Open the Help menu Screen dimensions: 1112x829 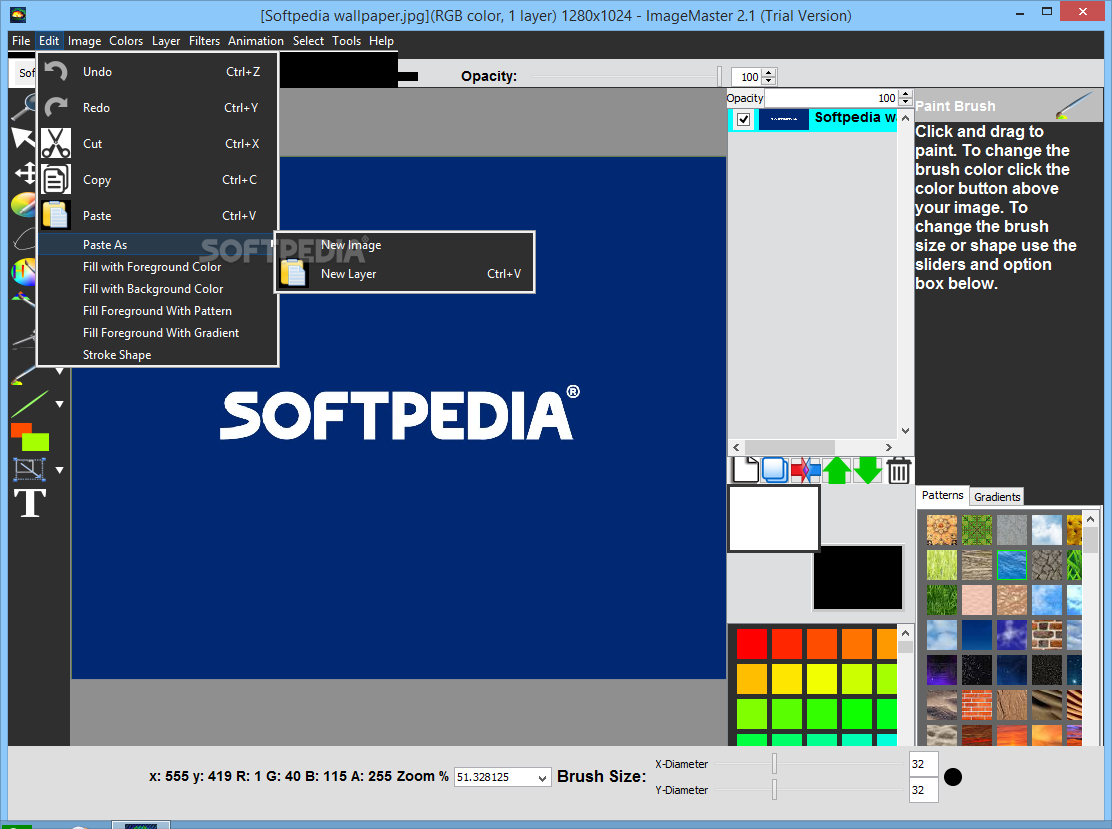382,41
